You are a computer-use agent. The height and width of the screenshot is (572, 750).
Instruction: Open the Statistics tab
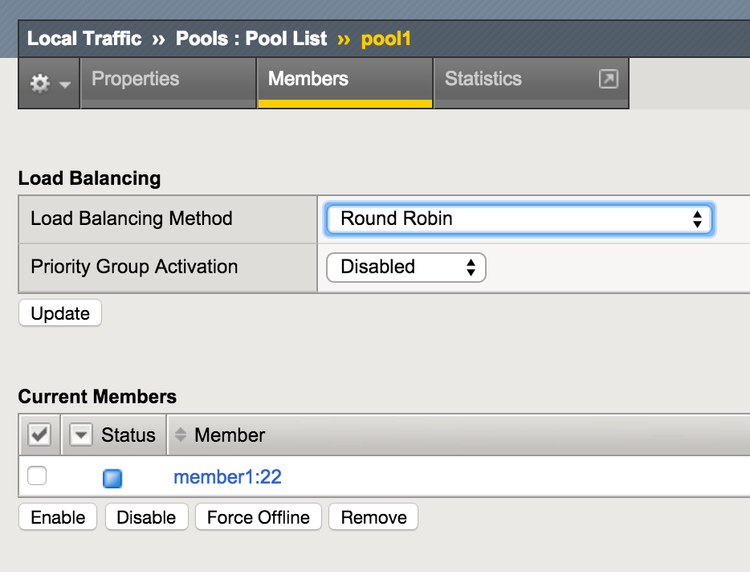click(483, 79)
